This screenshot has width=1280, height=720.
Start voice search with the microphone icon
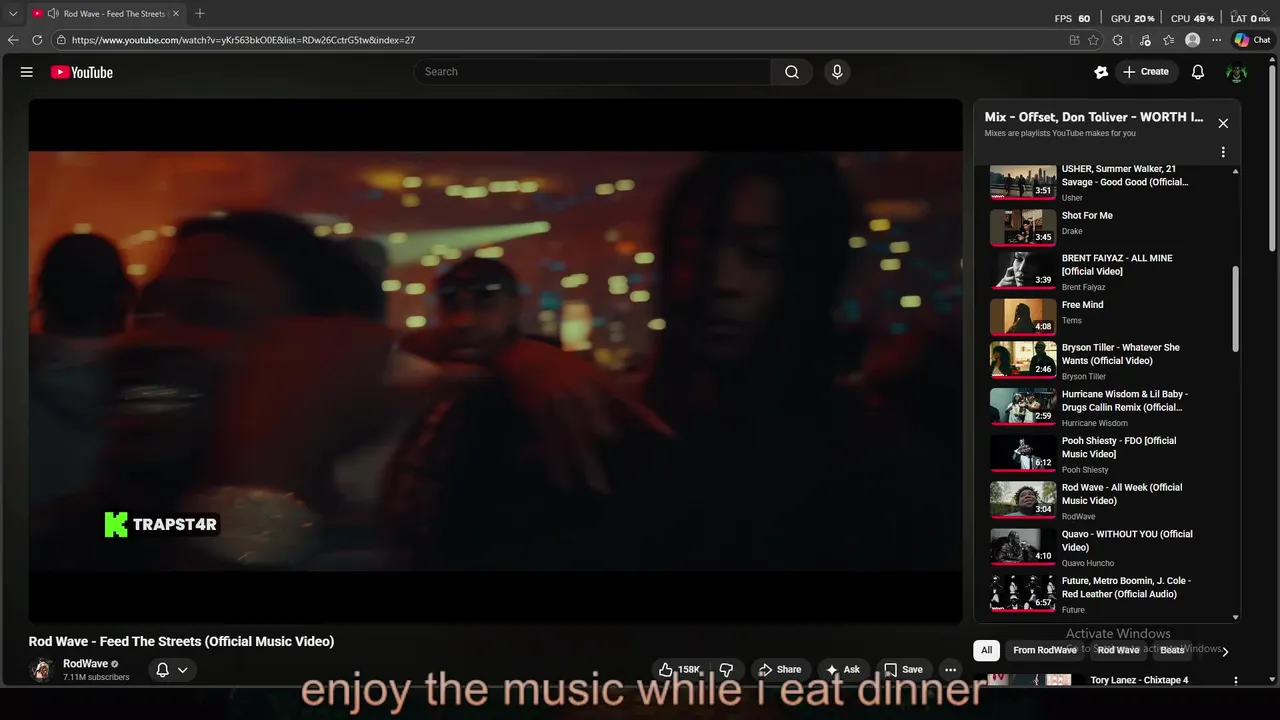pos(837,72)
